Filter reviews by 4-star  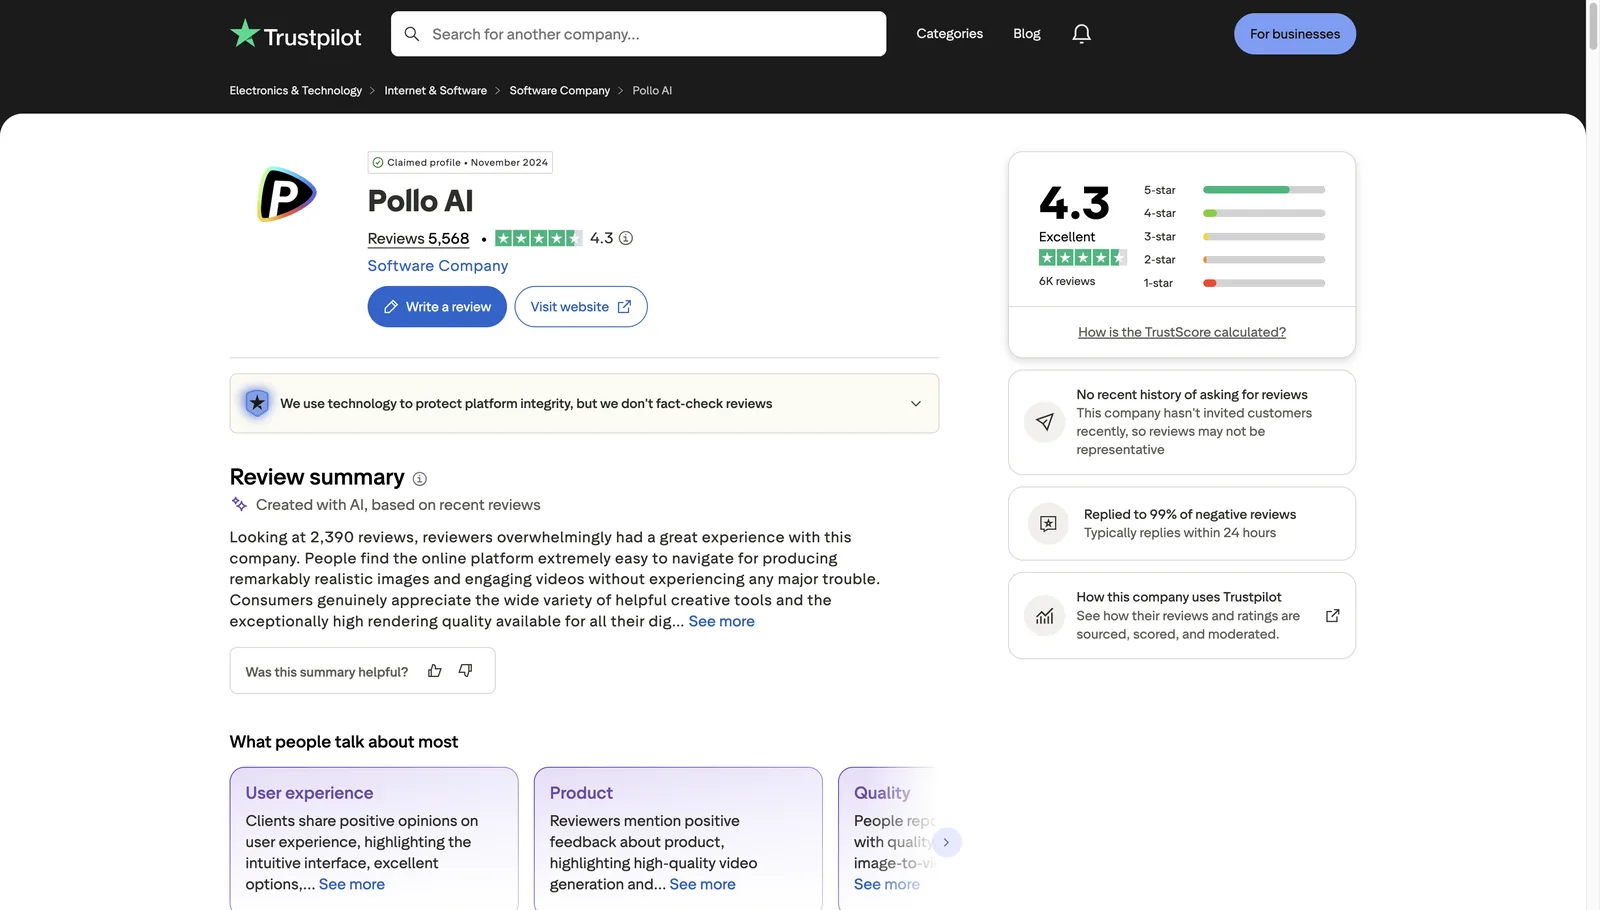[1234, 213]
